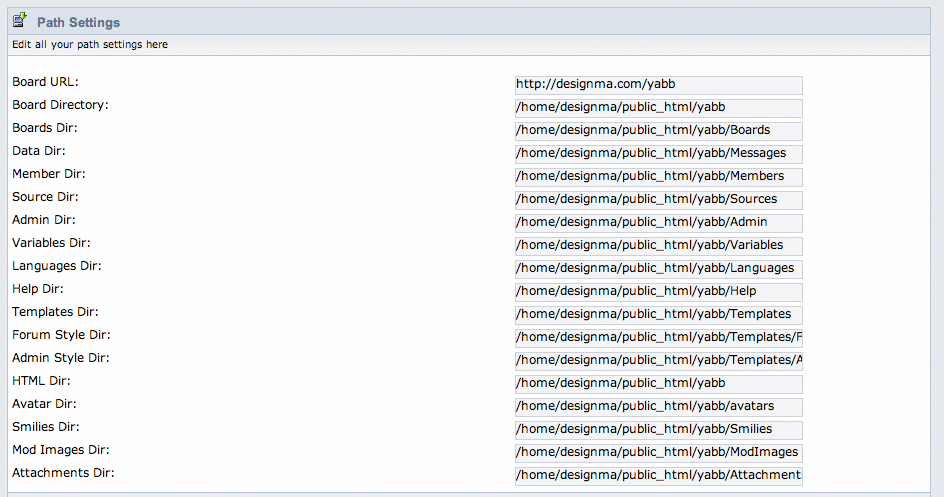
Task: Click into the Data Dir field
Action: [x=658, y=154]
